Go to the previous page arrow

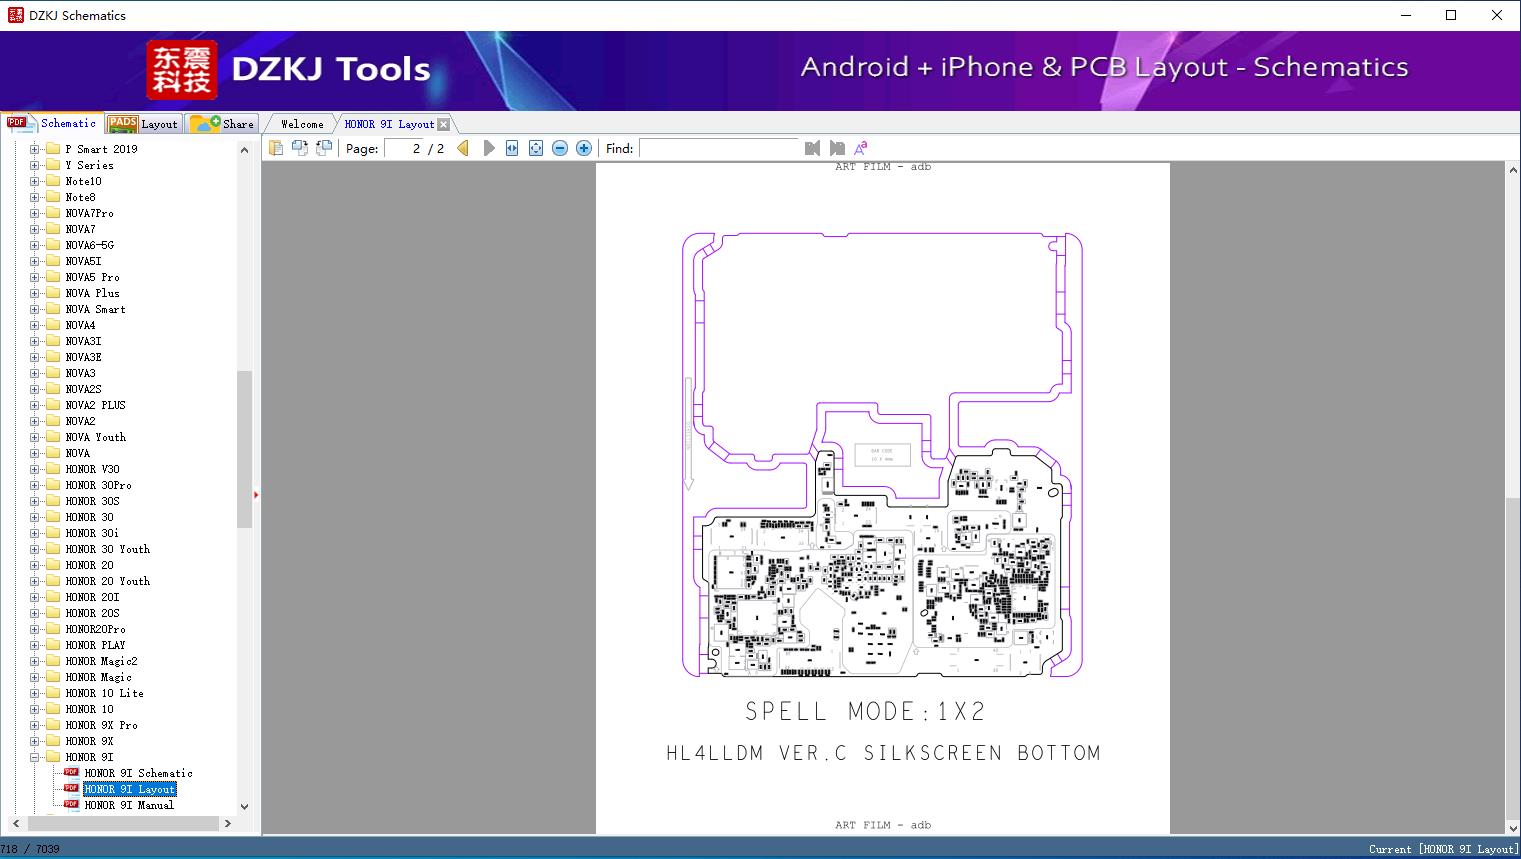[463, 148]
